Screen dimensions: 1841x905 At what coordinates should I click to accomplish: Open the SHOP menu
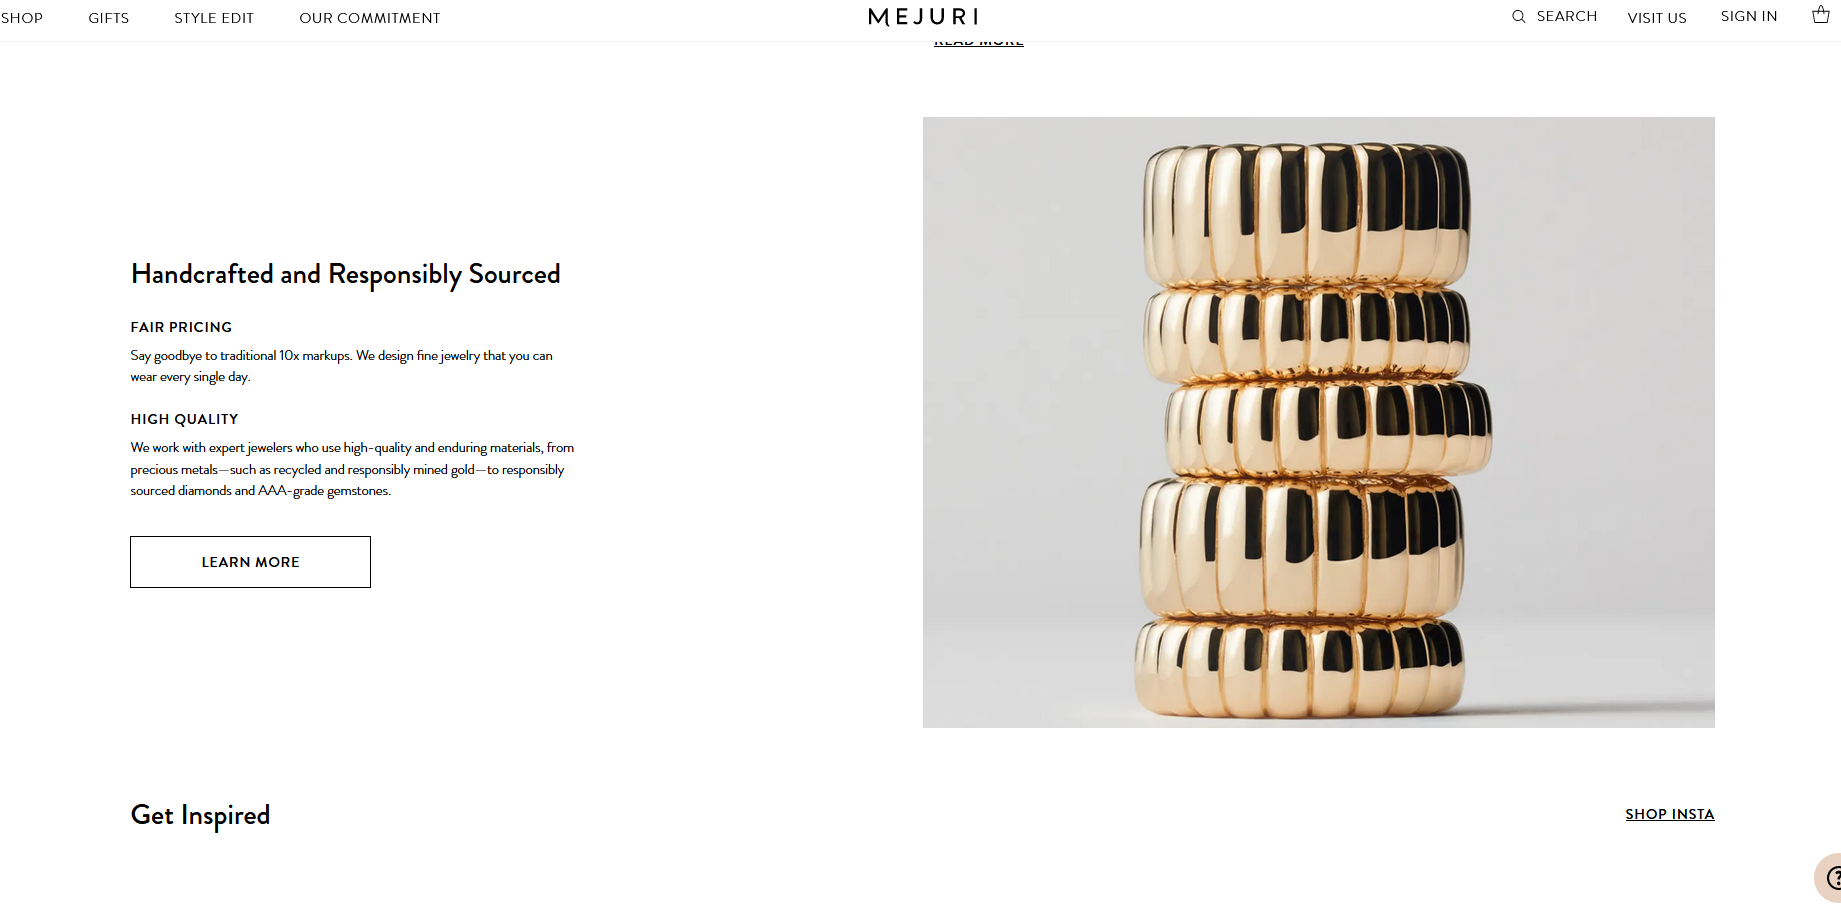(x=22, y=18)
